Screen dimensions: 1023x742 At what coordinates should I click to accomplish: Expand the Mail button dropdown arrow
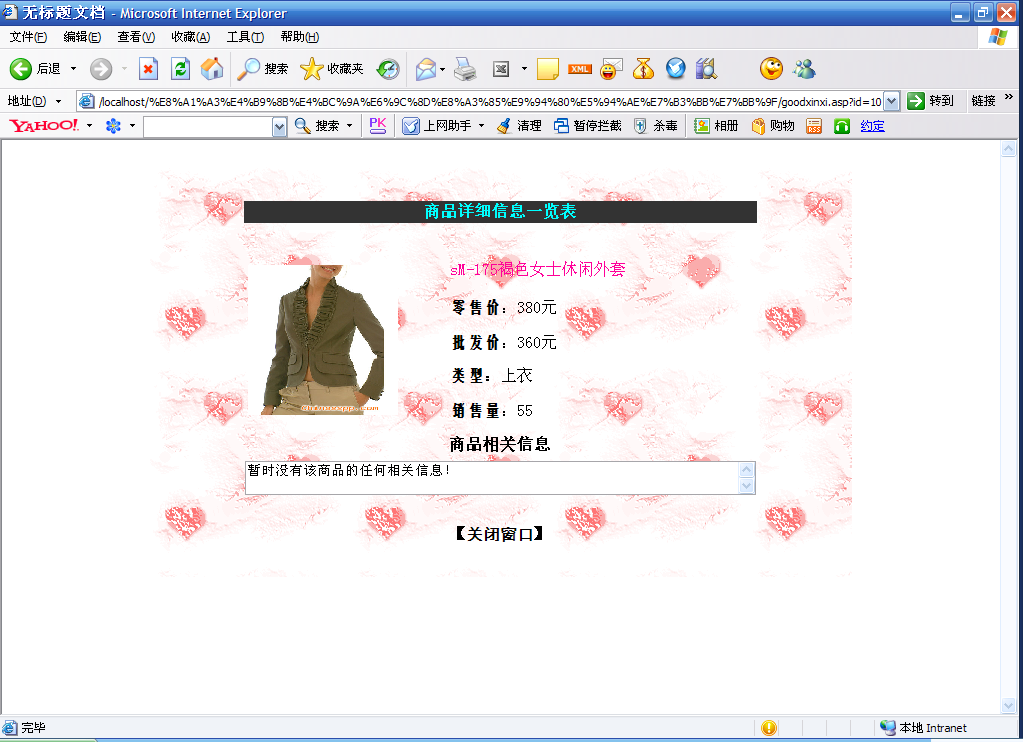click(x=442, y=69)
